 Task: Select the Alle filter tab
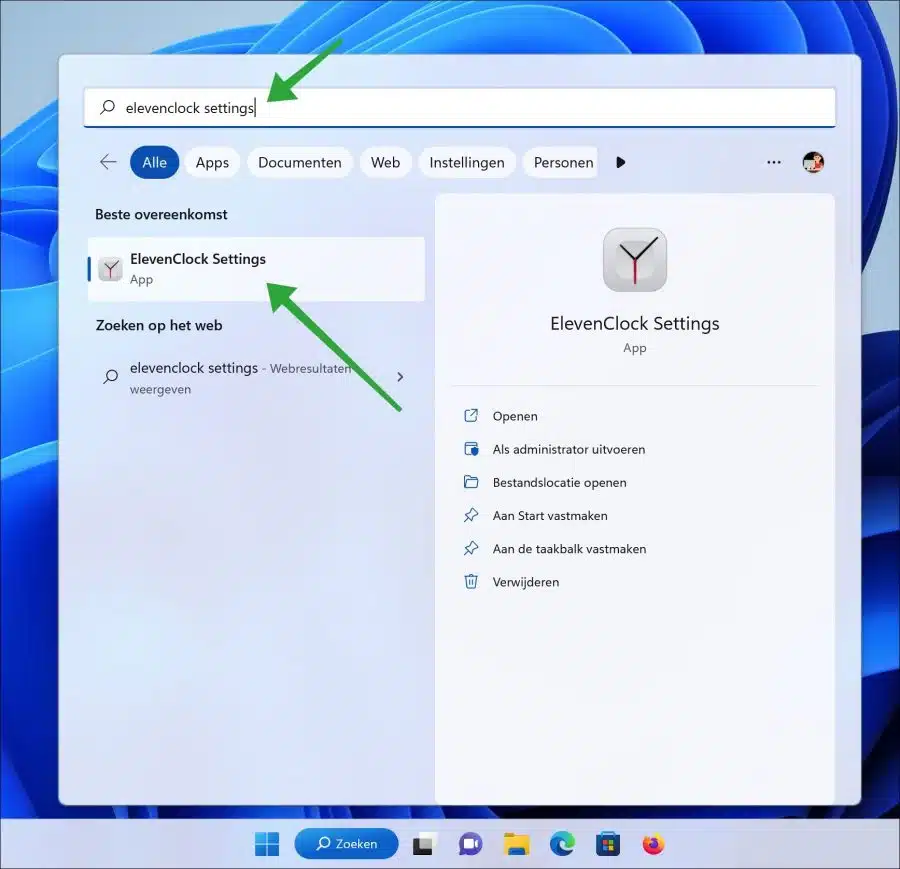click(x=154, y=162)
